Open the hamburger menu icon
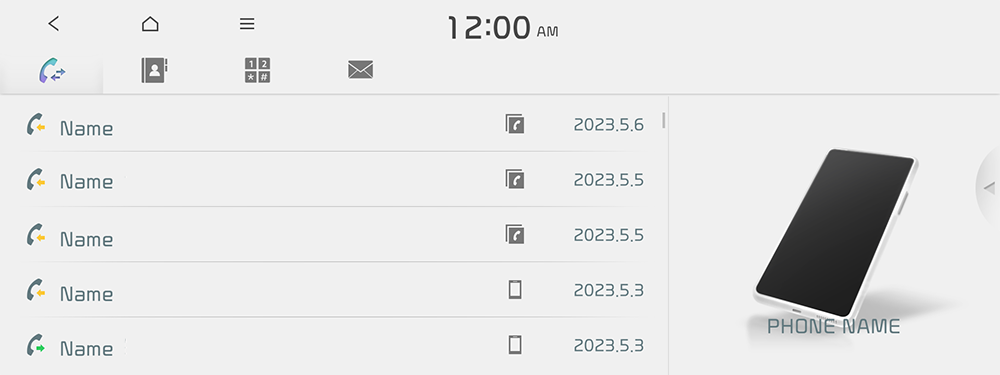Image resolution: width=1000 pixels, height=375 pixels. (x=247, y=24)
